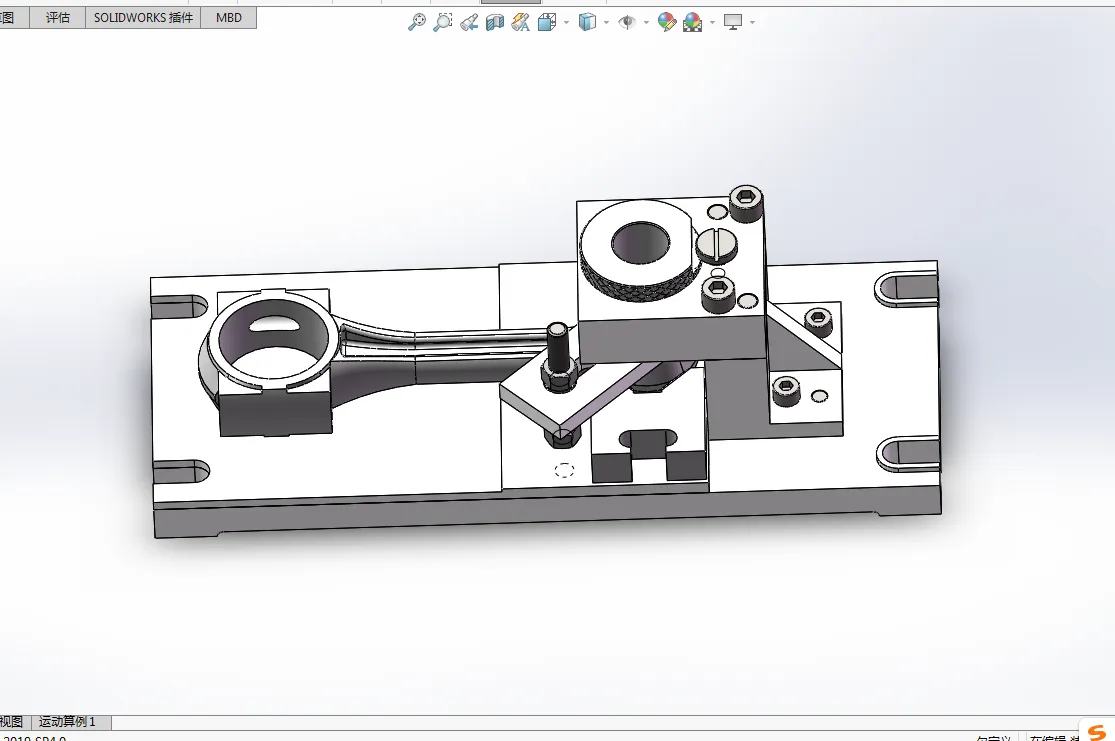Click the Zoom to Fit icon
This screenshot has width=1115, height=741.
pyautogui.click(x=417, y=22)
